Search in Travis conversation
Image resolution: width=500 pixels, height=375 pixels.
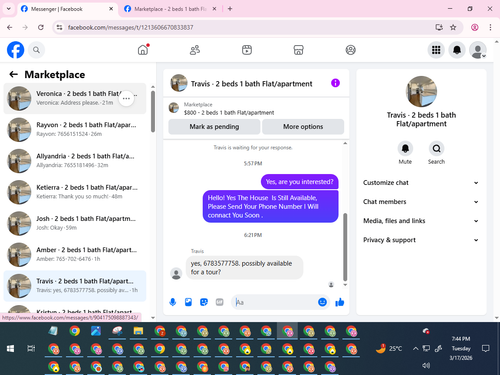click(436, 149)
